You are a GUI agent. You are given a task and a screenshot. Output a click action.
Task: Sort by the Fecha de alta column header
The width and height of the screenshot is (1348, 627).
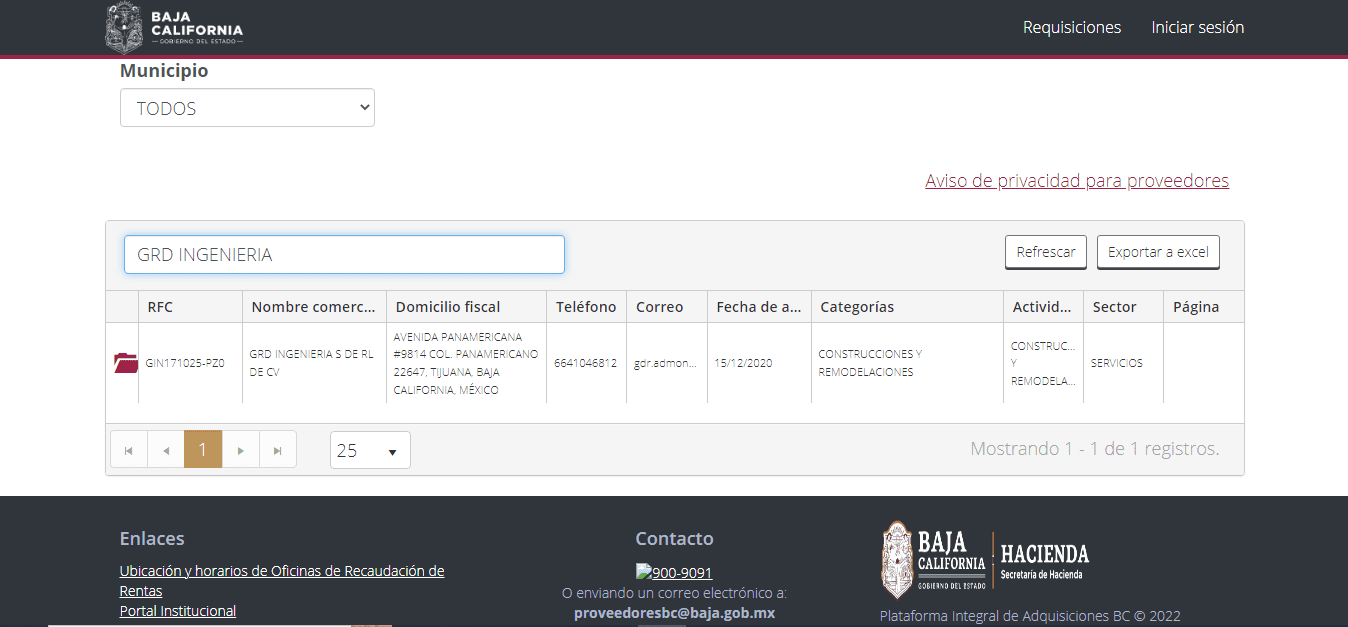tap(758, 307)
